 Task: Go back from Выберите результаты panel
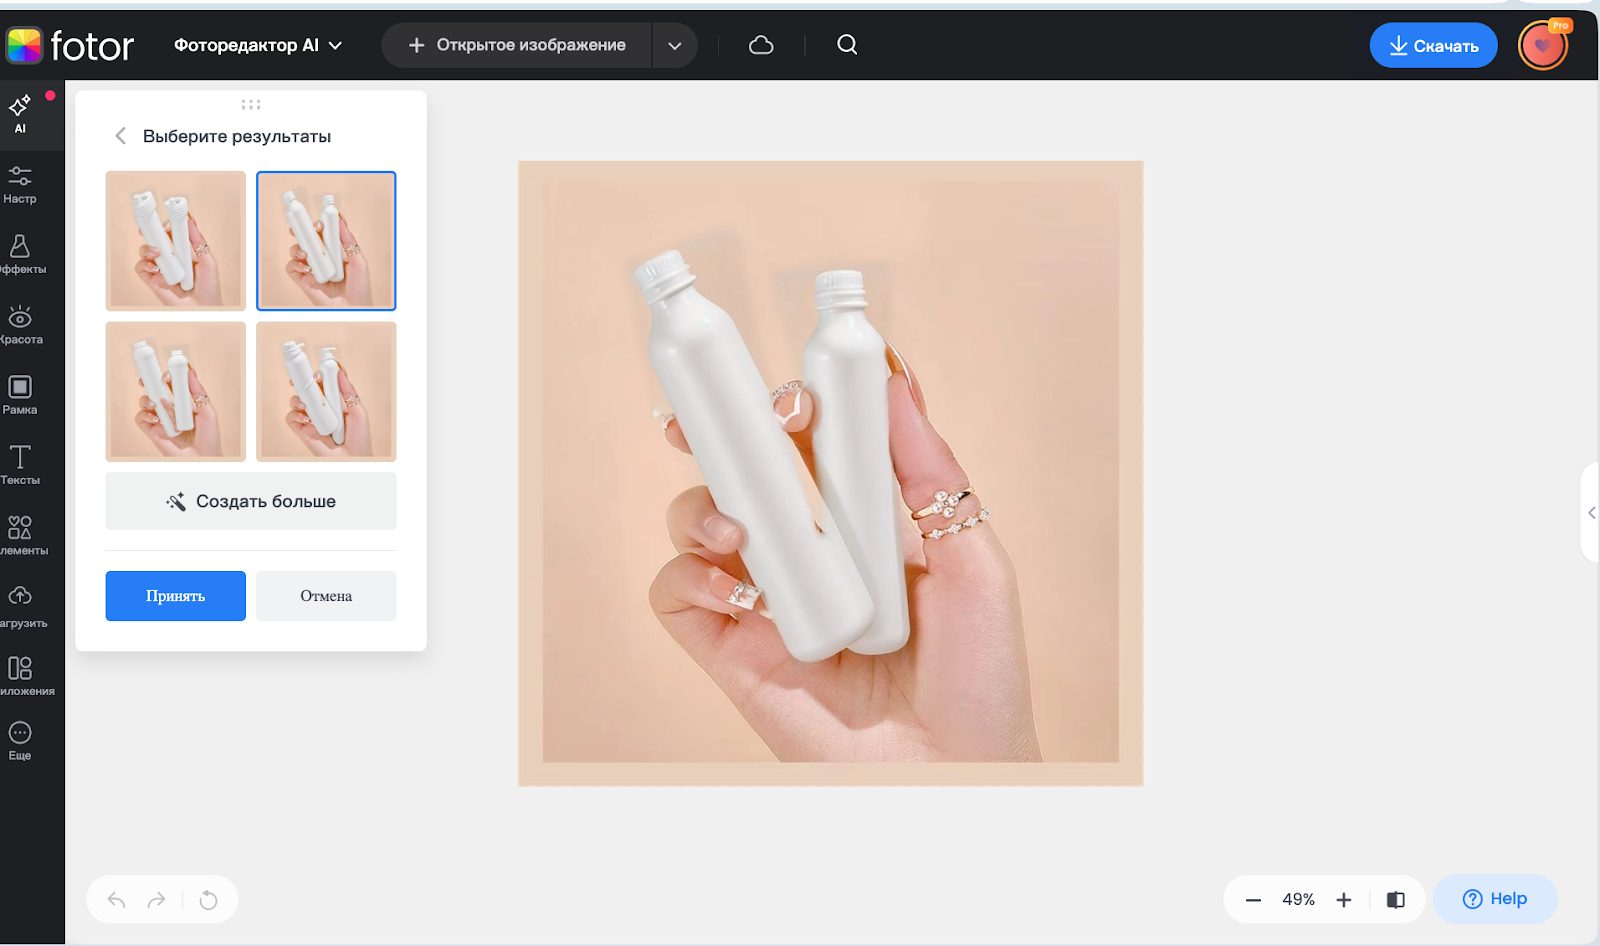pyautogui.click(x=120, y=136)
